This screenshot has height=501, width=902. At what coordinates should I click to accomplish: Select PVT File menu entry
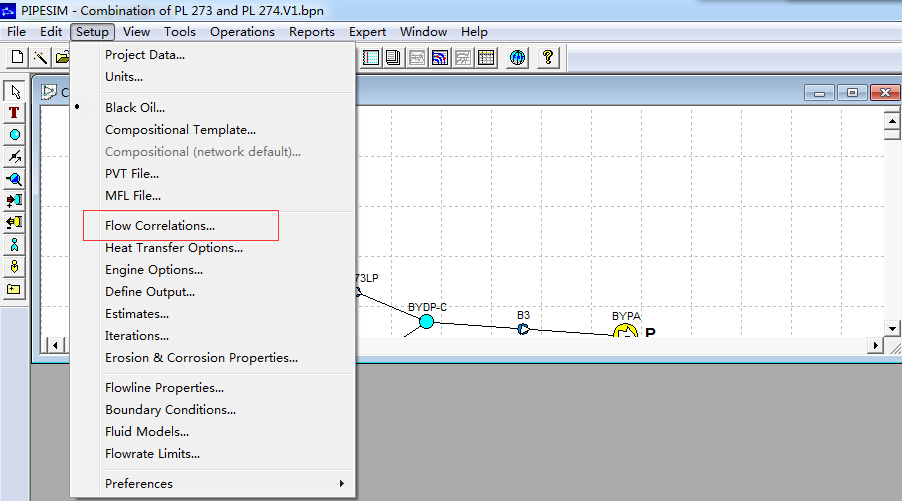pyautogui.click(x=132, y=174)
